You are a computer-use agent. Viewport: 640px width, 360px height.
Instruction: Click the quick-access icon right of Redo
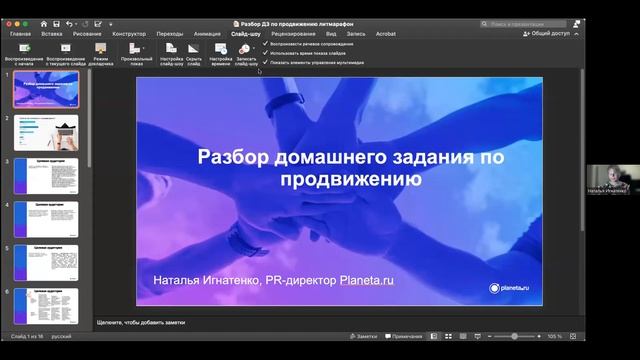coord(98,24)
